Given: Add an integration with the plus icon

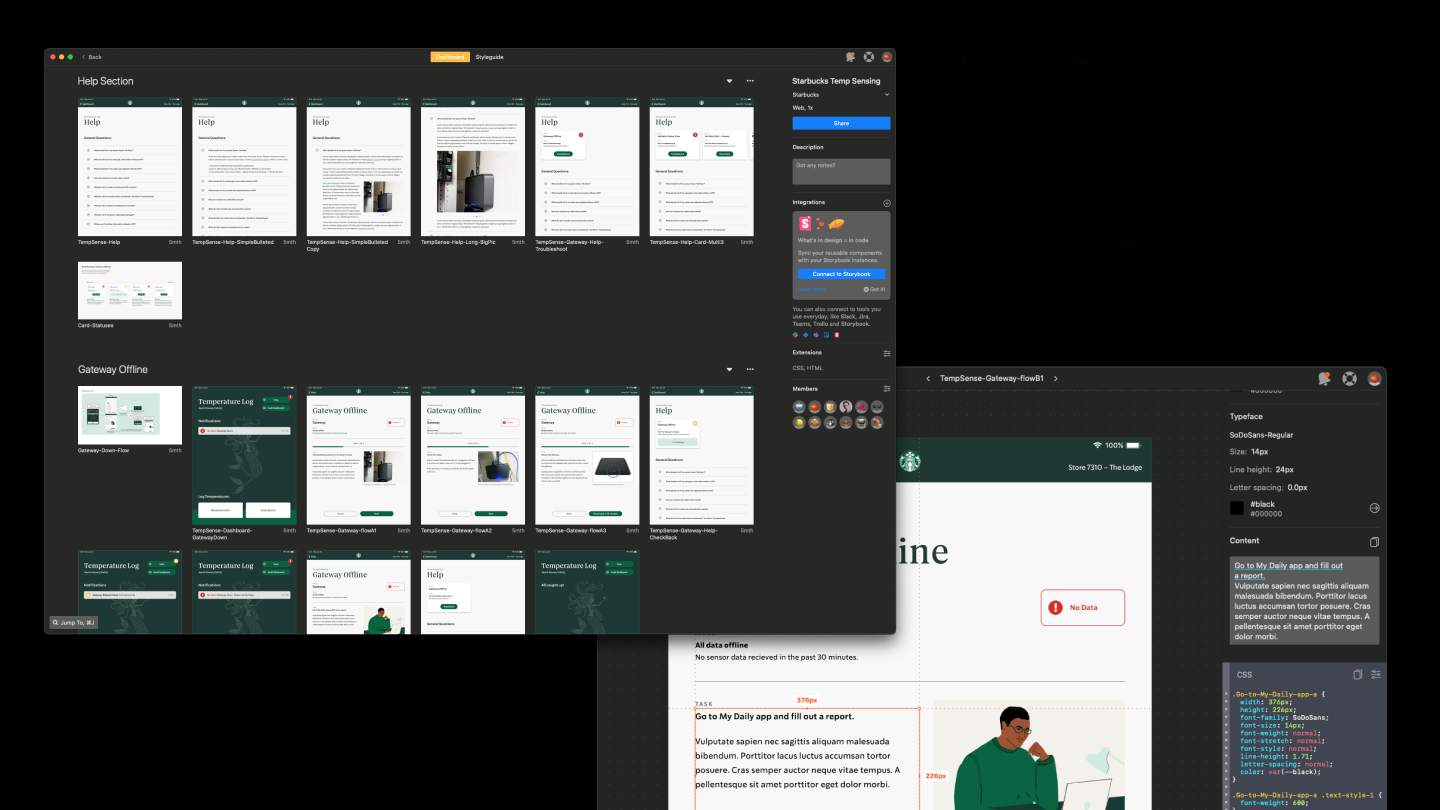Looking at the screenshot, I should [887, 203].
